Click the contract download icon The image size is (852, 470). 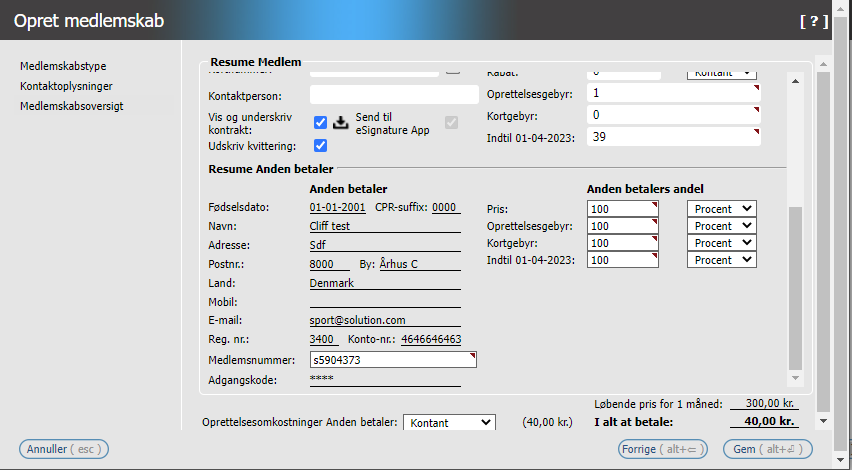pyautogui.click(x=341, y=123)
